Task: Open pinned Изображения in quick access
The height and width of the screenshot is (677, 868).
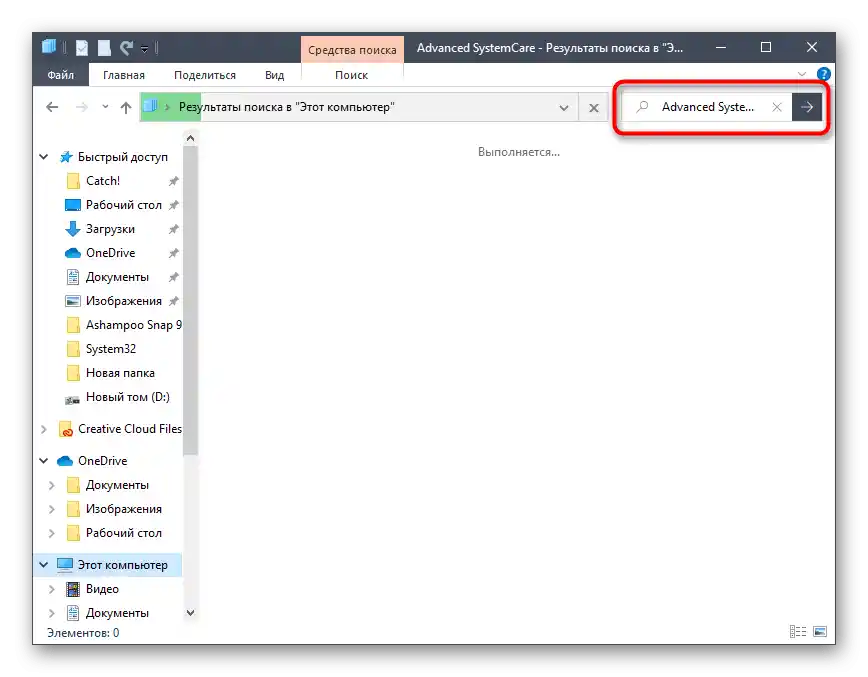Action: 123,301
